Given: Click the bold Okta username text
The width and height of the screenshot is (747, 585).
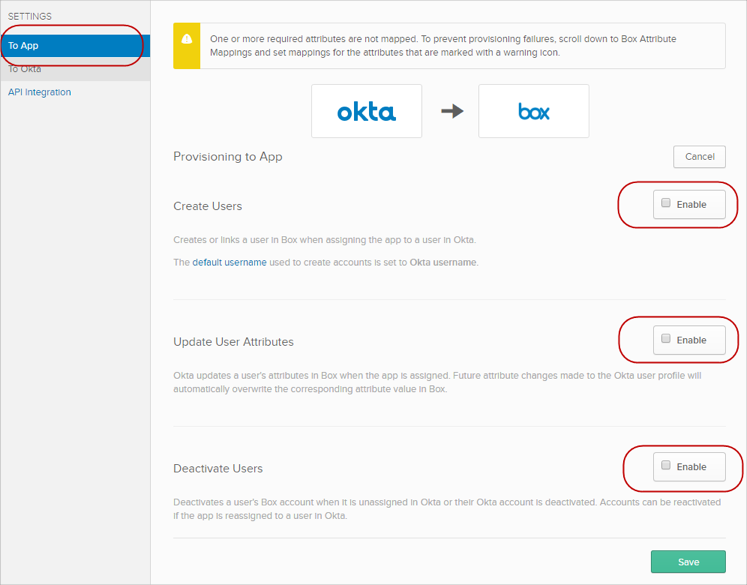Looking at the screenshot, I should pyautogui.click(x=443, y=262).
